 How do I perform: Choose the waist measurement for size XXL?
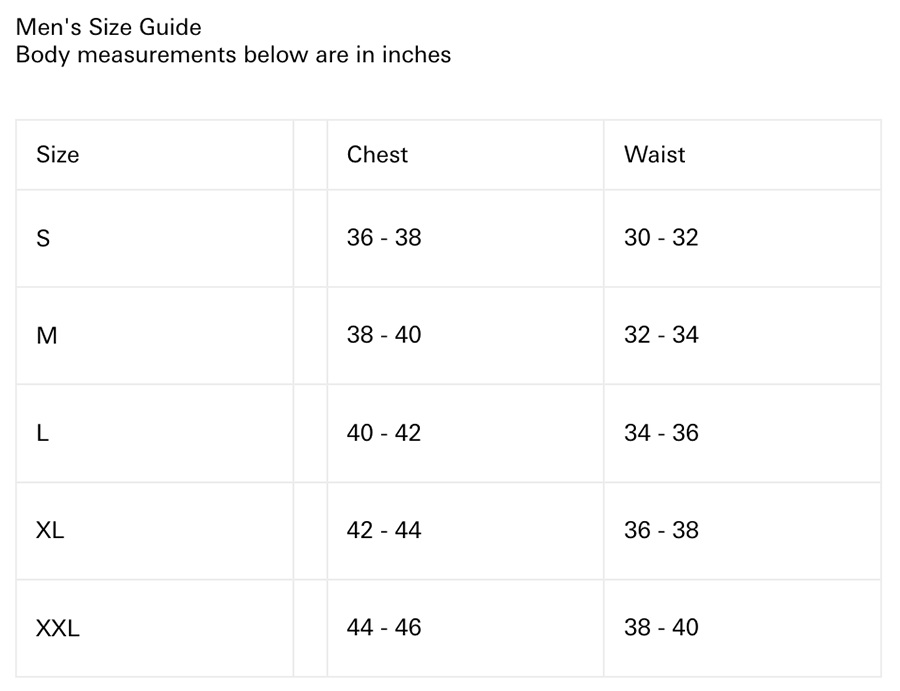point(661,628)
